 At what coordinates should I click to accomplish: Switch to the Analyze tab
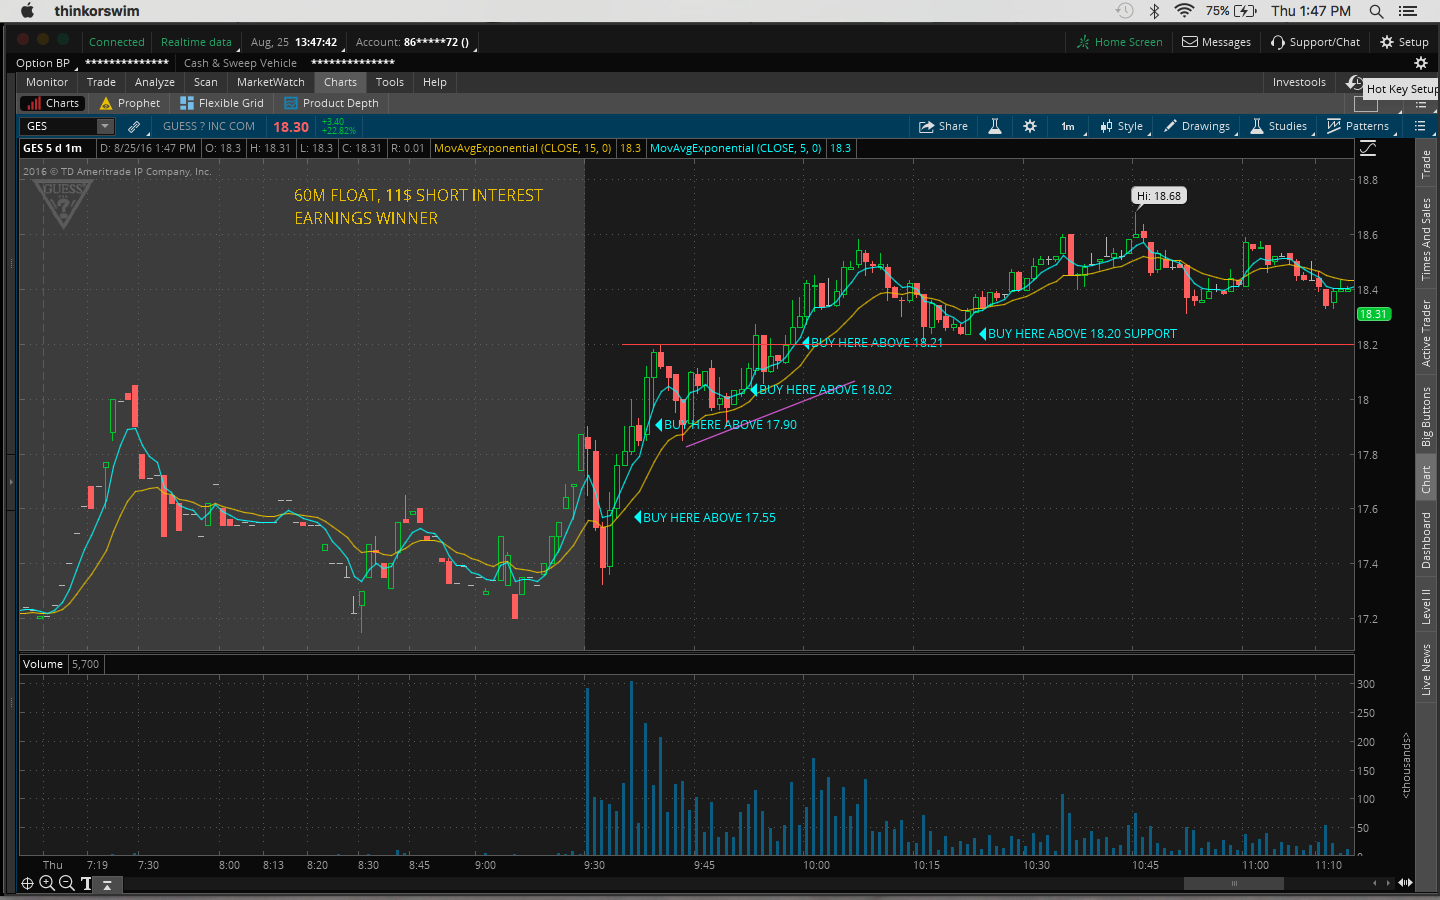point(155,82)
